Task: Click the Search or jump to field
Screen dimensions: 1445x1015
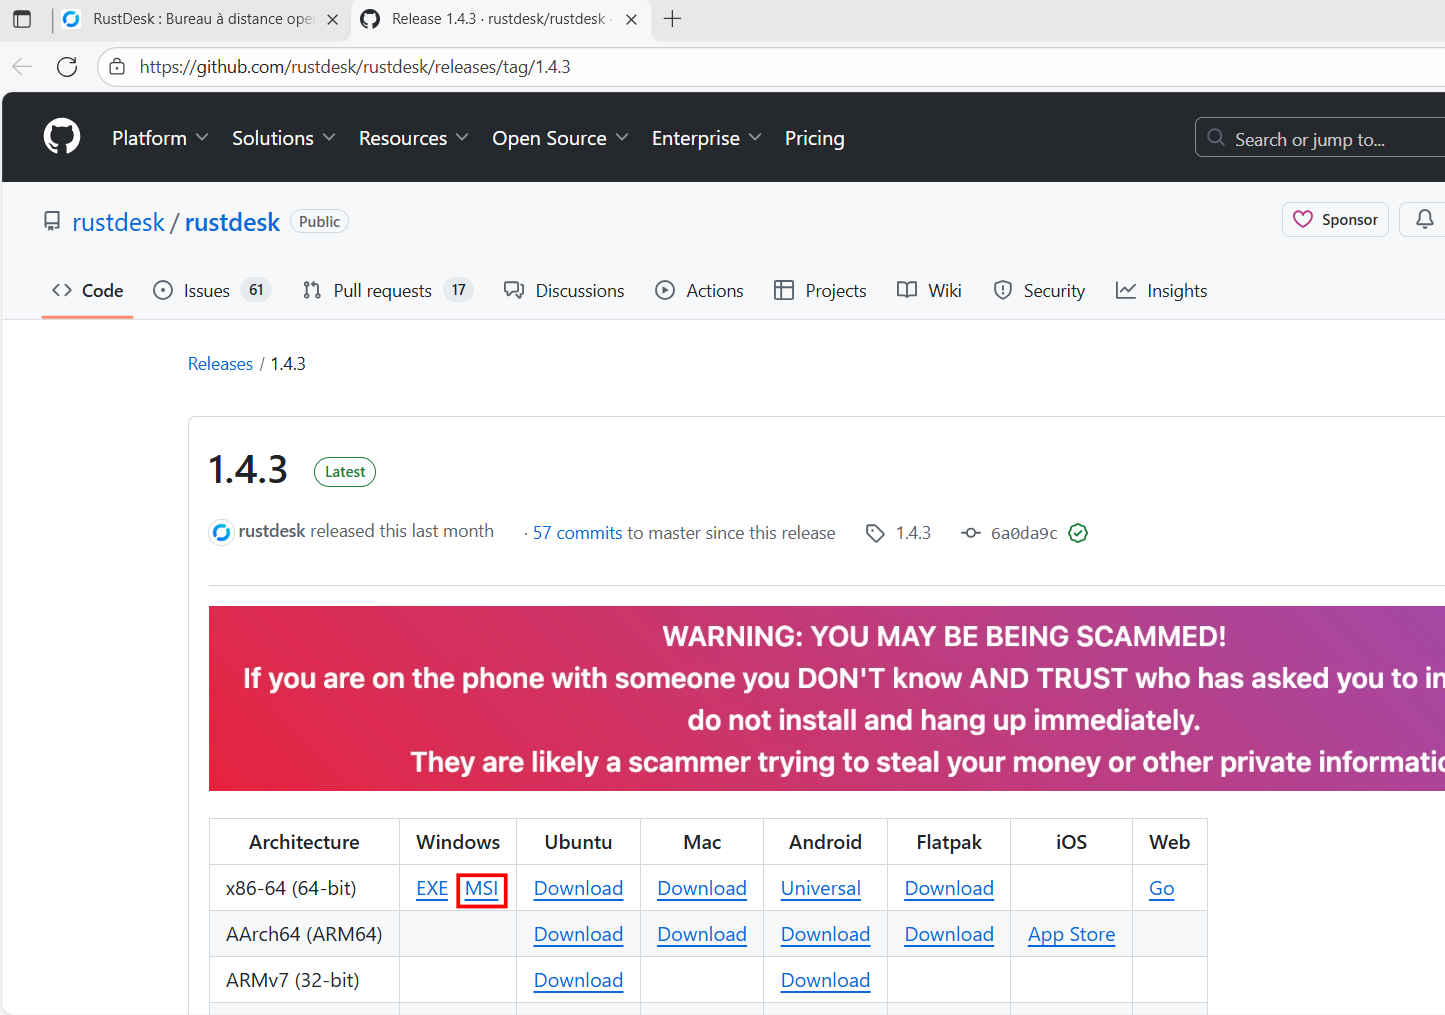Action: coord(1320,139)
